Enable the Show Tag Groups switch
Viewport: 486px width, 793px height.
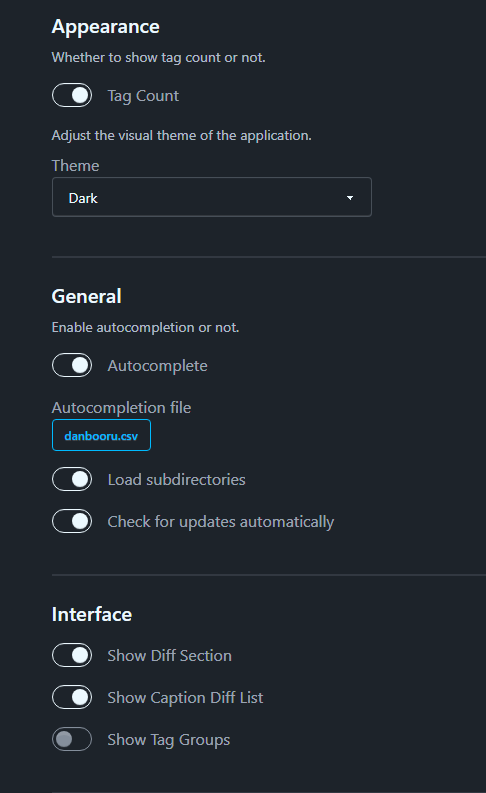pyautogui.click(x=72, y=739)
